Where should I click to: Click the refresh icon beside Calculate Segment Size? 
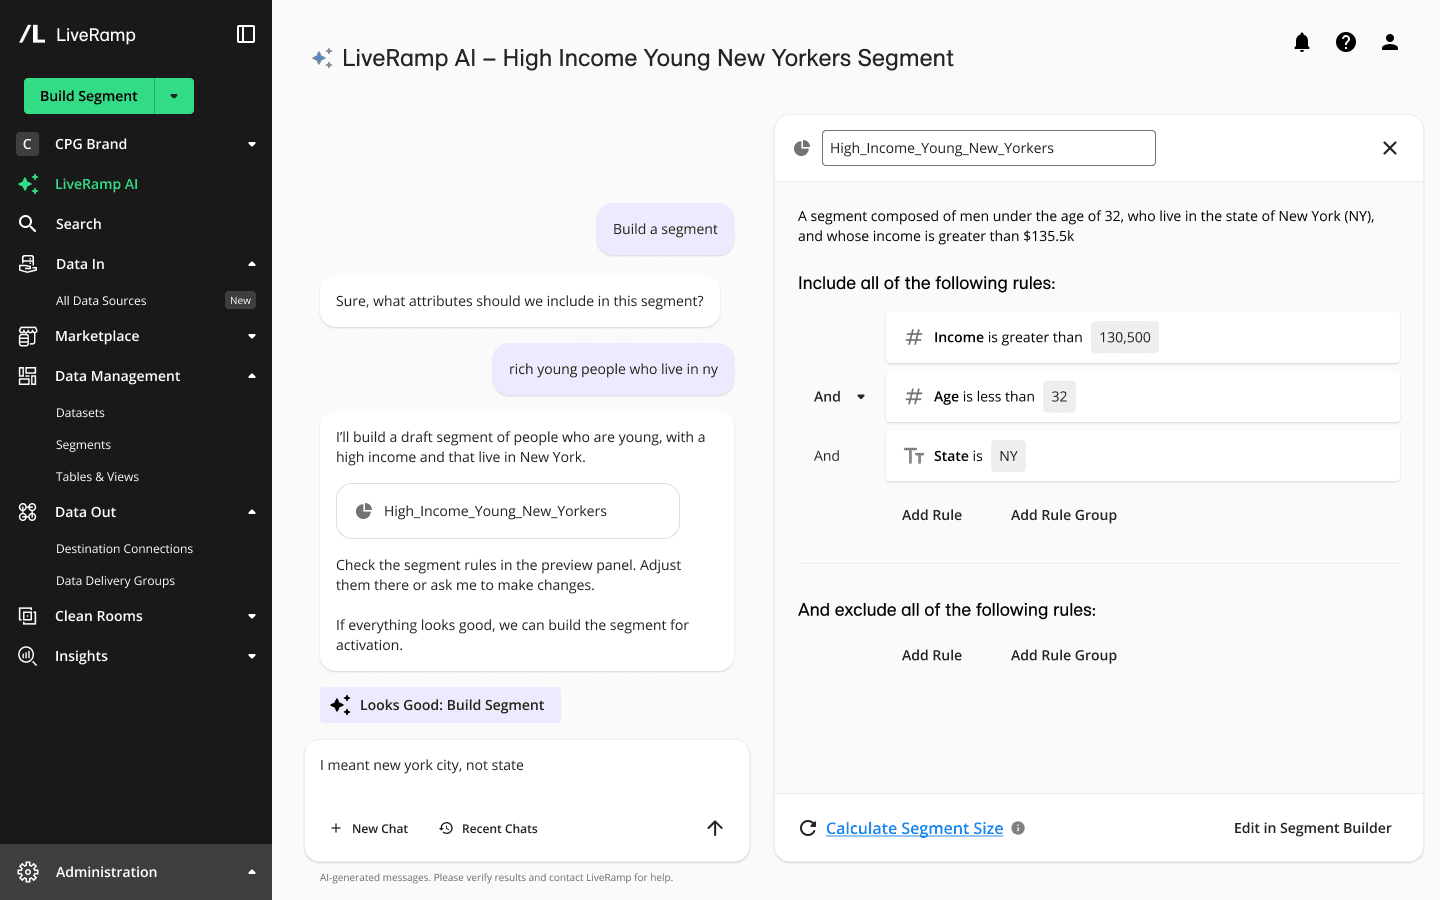tap(808, 828)
